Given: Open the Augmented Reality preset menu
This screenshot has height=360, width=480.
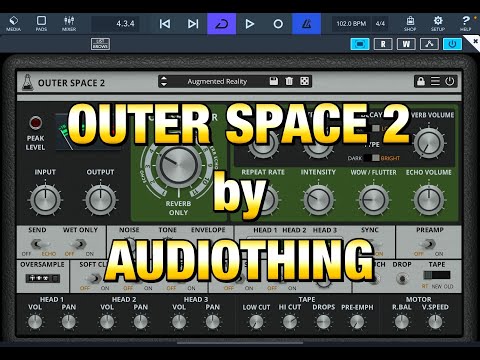Looking at the screenshot, I should click(217, 81).
